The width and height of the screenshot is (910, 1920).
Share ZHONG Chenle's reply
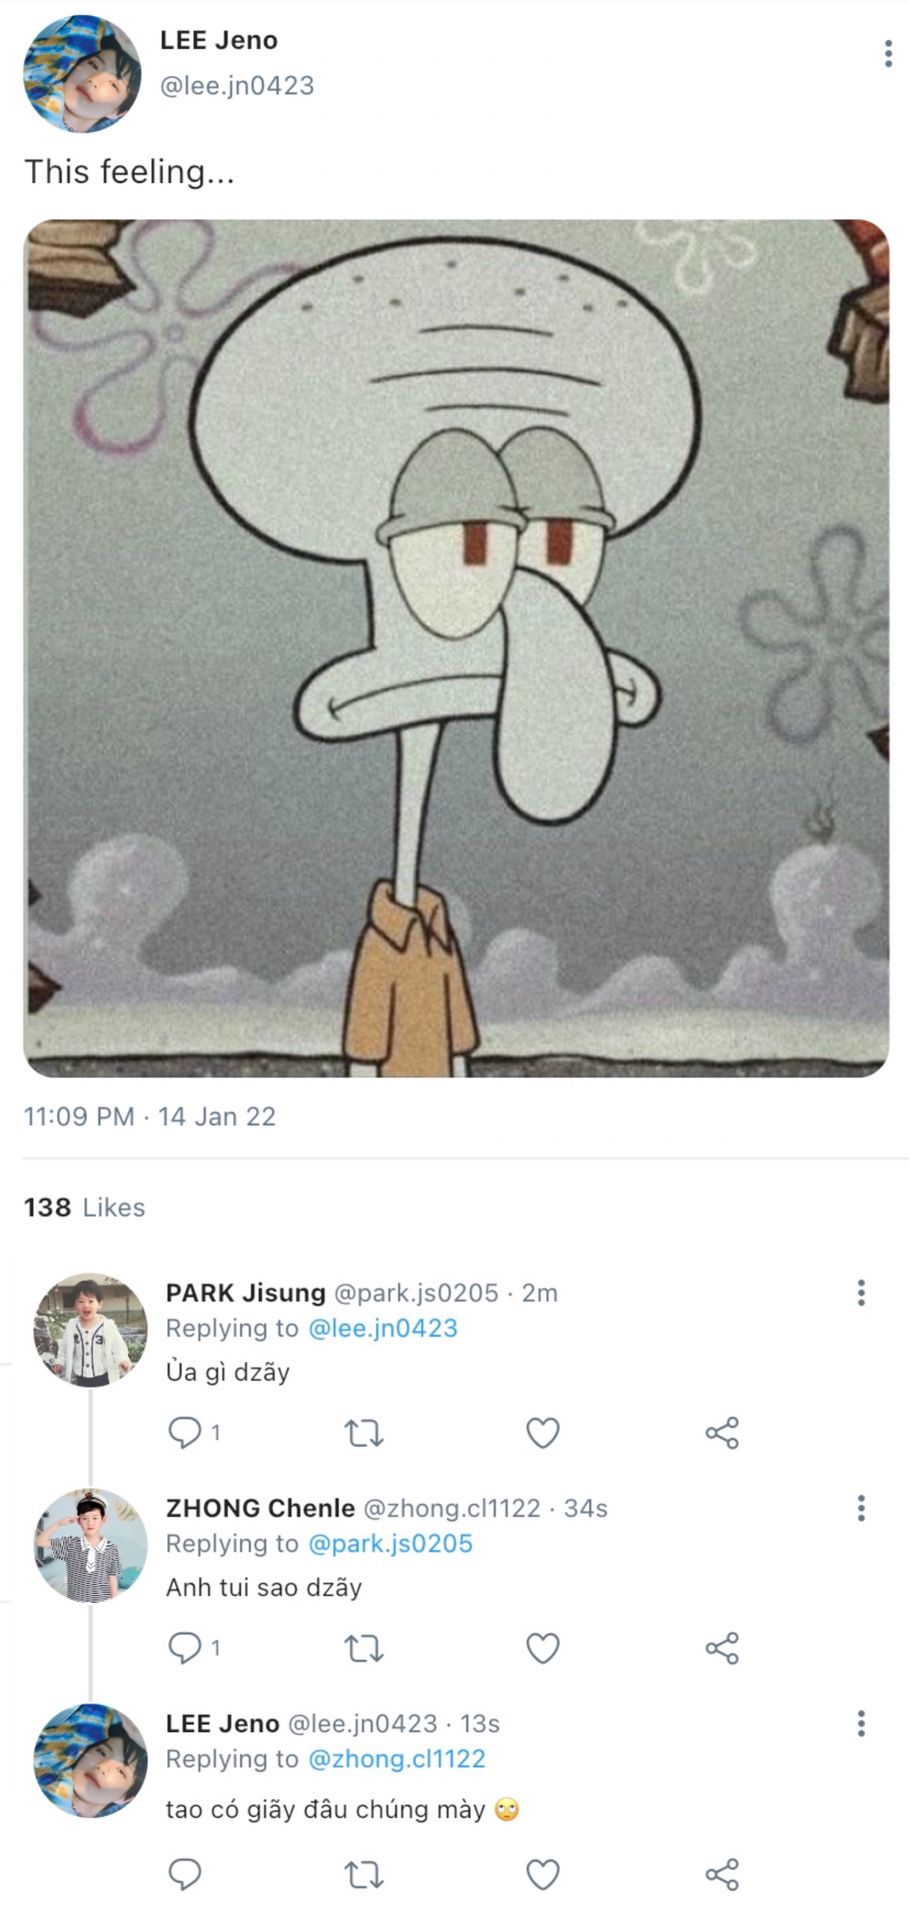pyautogui.click(x=722, y=1649)
